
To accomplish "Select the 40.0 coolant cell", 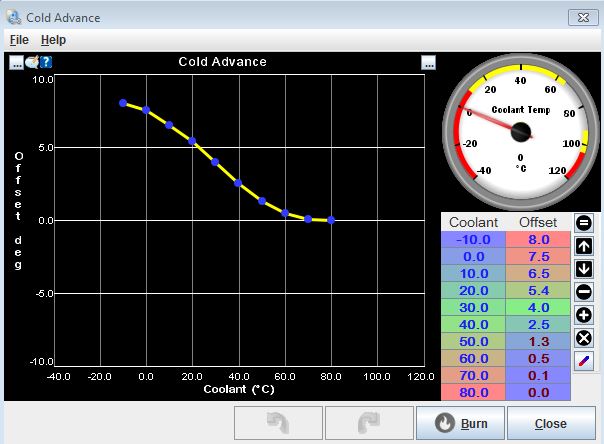I will pyautogui.click(x=471, y=325).
